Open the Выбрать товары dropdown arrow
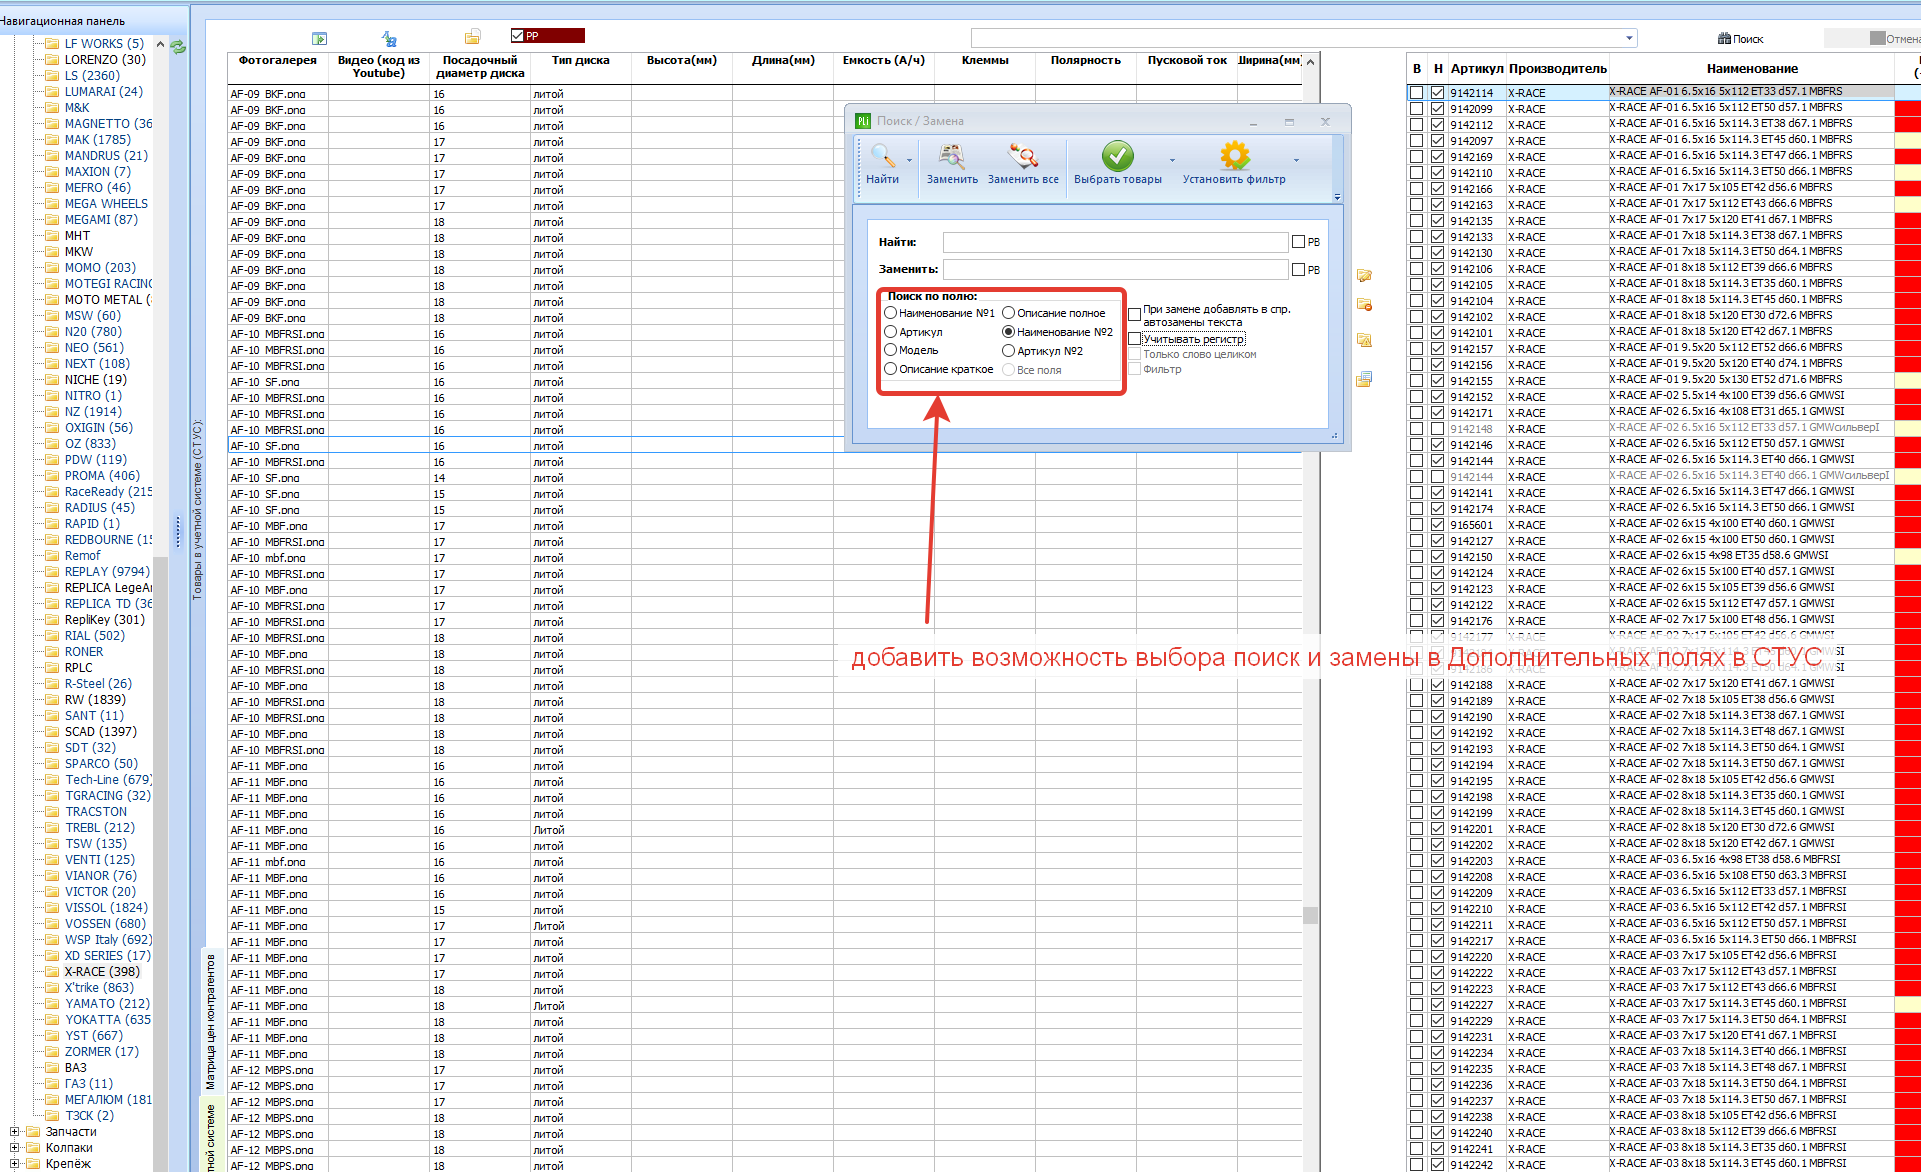This screenshot has width=1921, height=1172. pos(1172,160)
